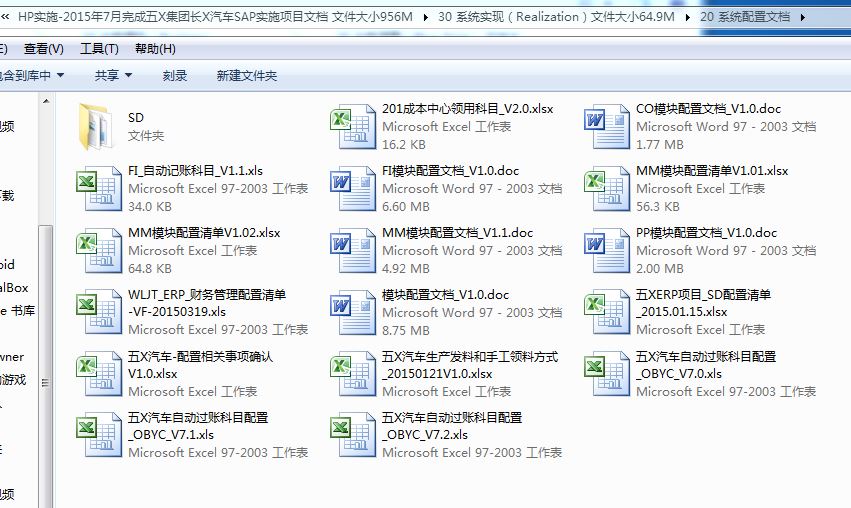Viewport: 851px width, 508px height.
Task: Show hidden breadcrumb levels with double chevron
Action: (5, 17)
